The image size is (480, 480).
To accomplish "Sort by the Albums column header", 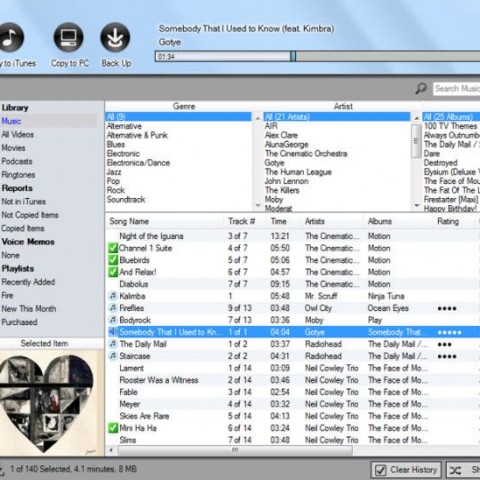I will tap(398, 221).
